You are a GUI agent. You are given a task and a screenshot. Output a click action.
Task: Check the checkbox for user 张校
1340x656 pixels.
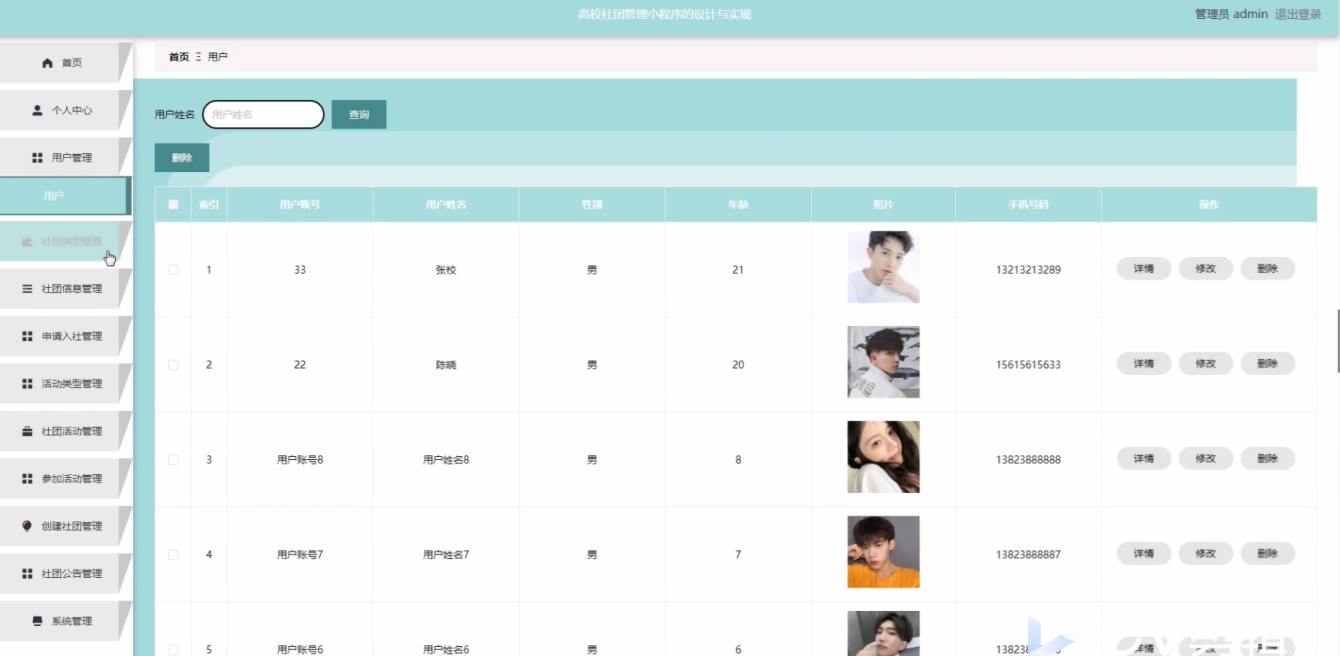click(171, 269)
